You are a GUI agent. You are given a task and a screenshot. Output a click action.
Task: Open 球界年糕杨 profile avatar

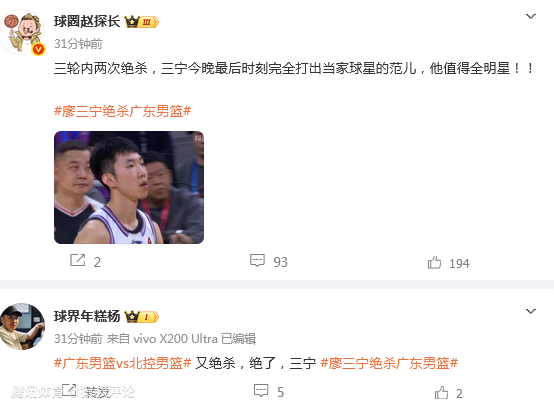tap(22, 326)
